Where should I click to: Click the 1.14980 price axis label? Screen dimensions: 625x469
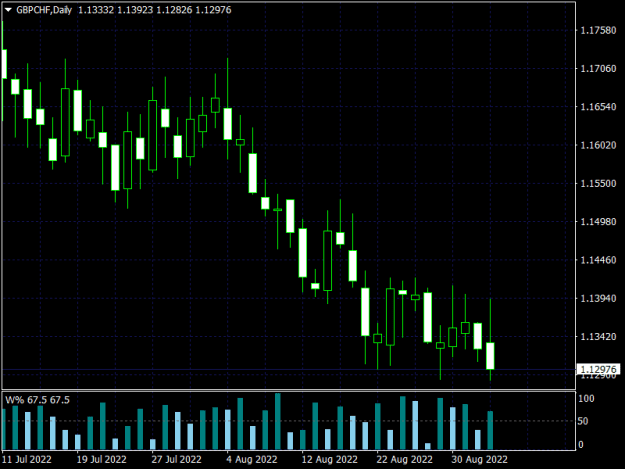598,222
